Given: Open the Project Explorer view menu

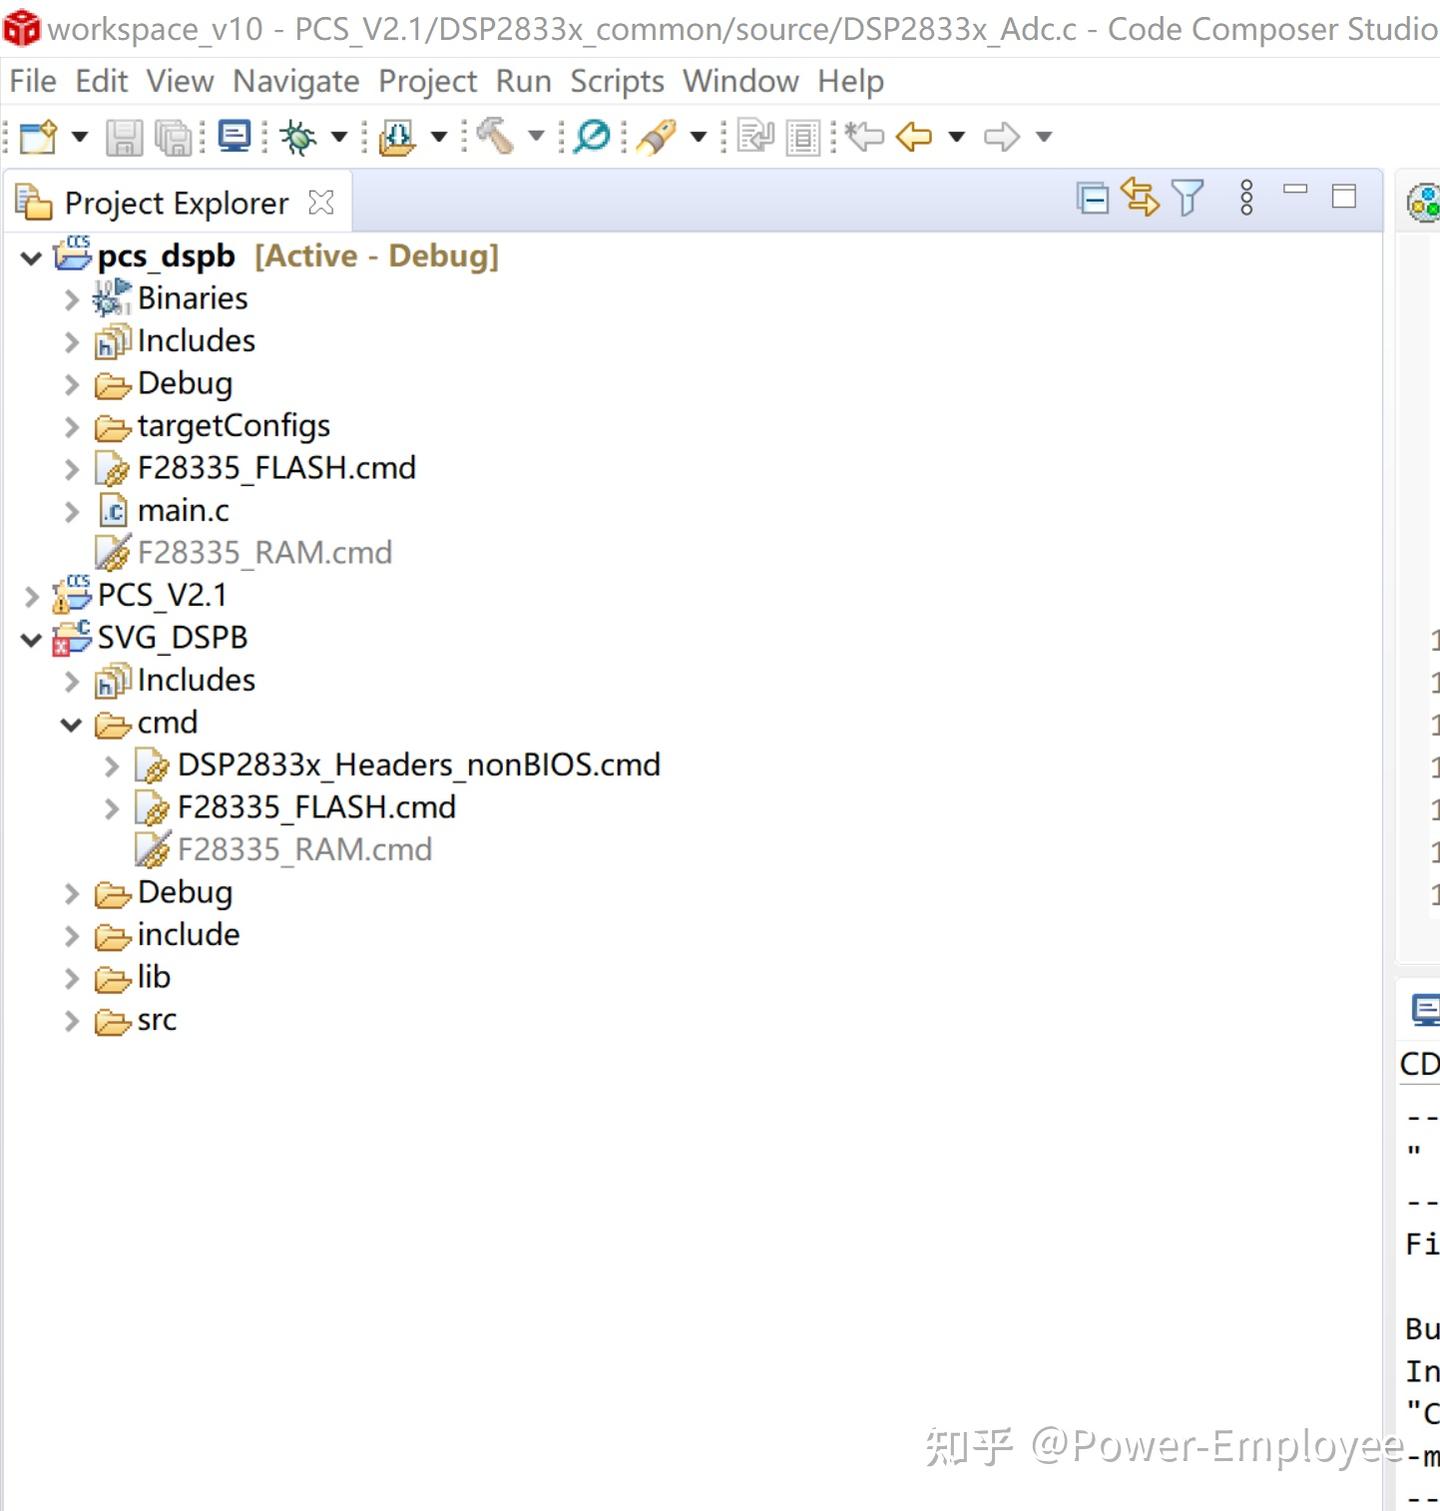Looking at the screenshot, I should pyautogui.click(x=1247, y=198).
